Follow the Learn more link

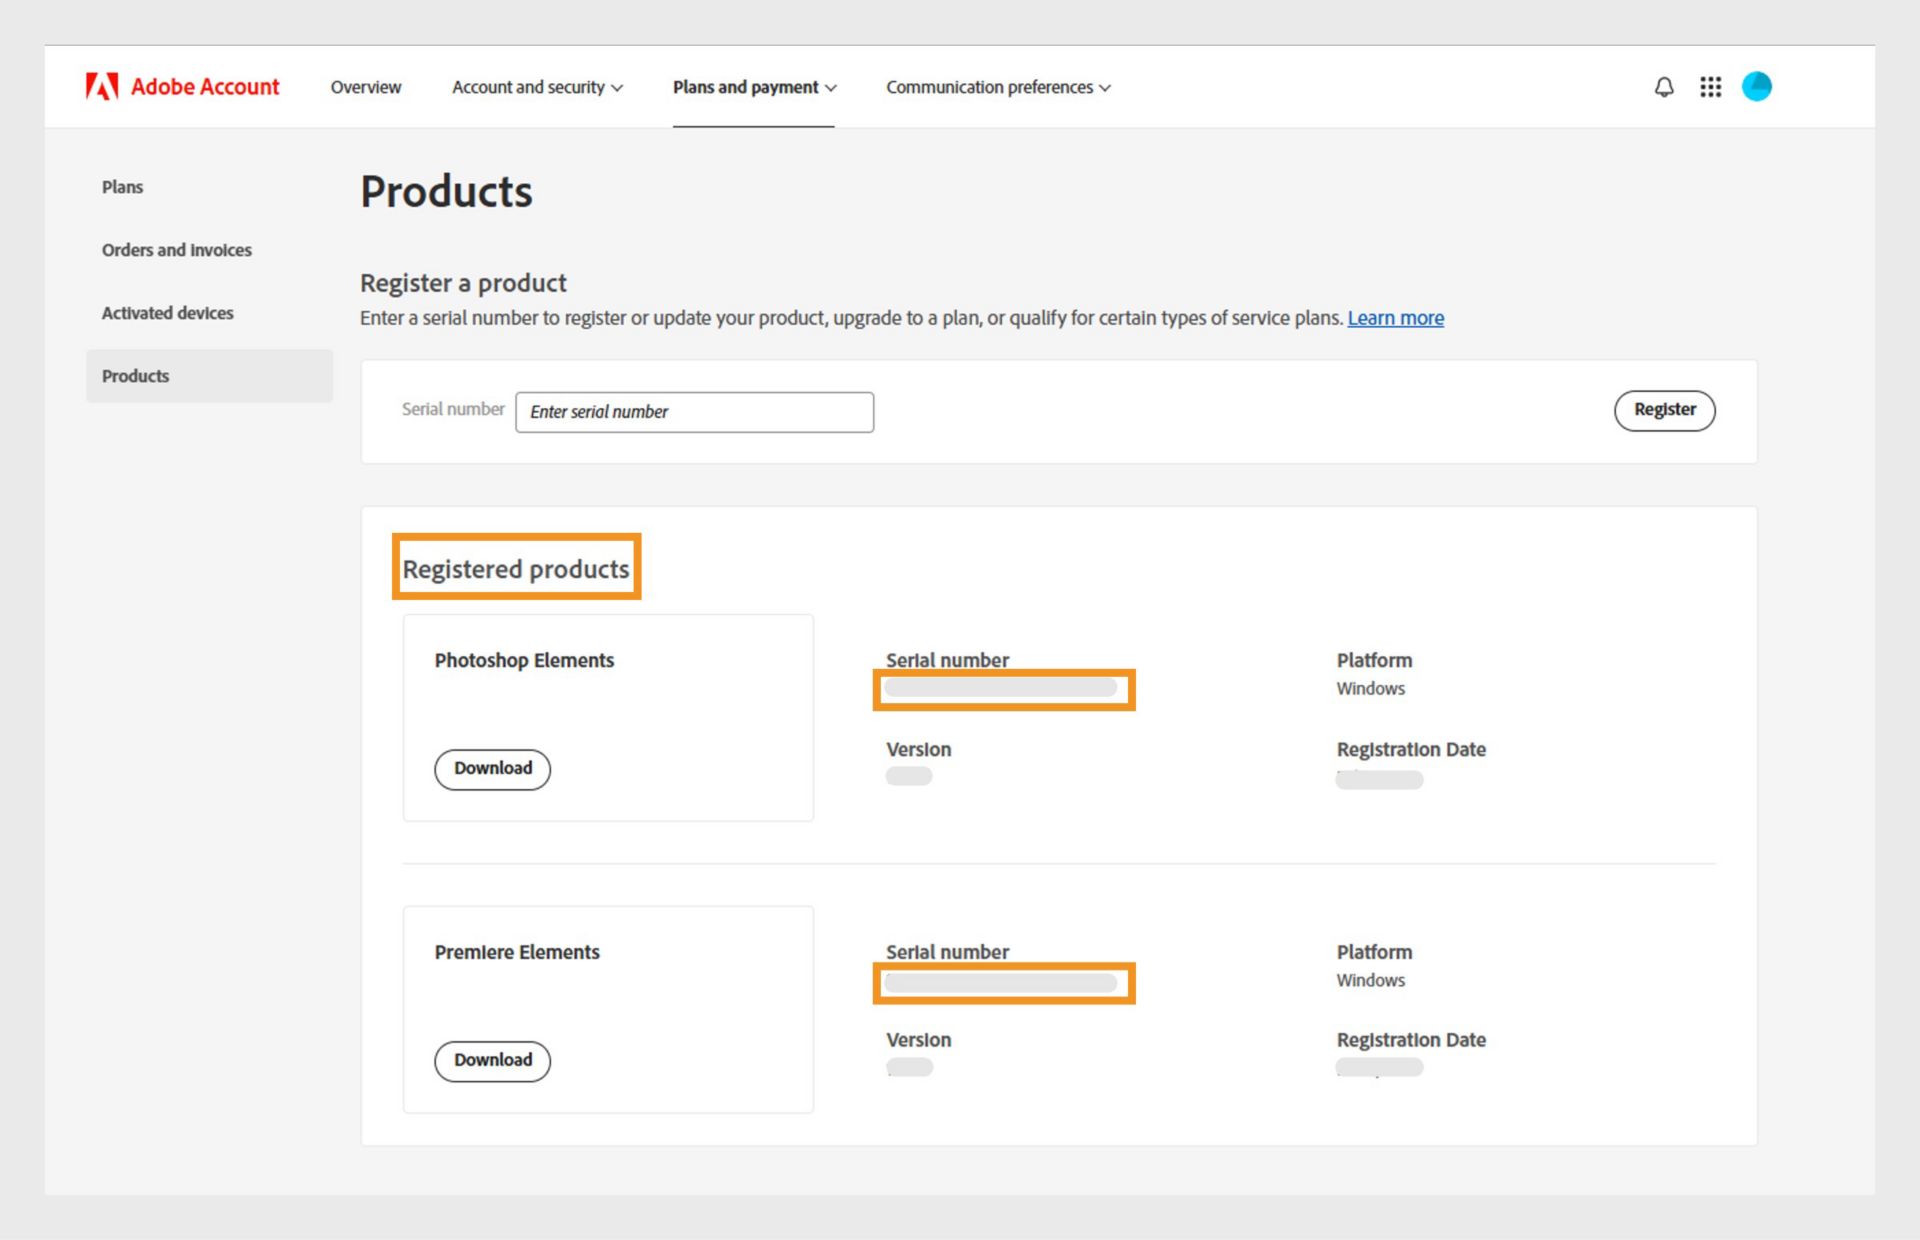tap(1395, 318)
